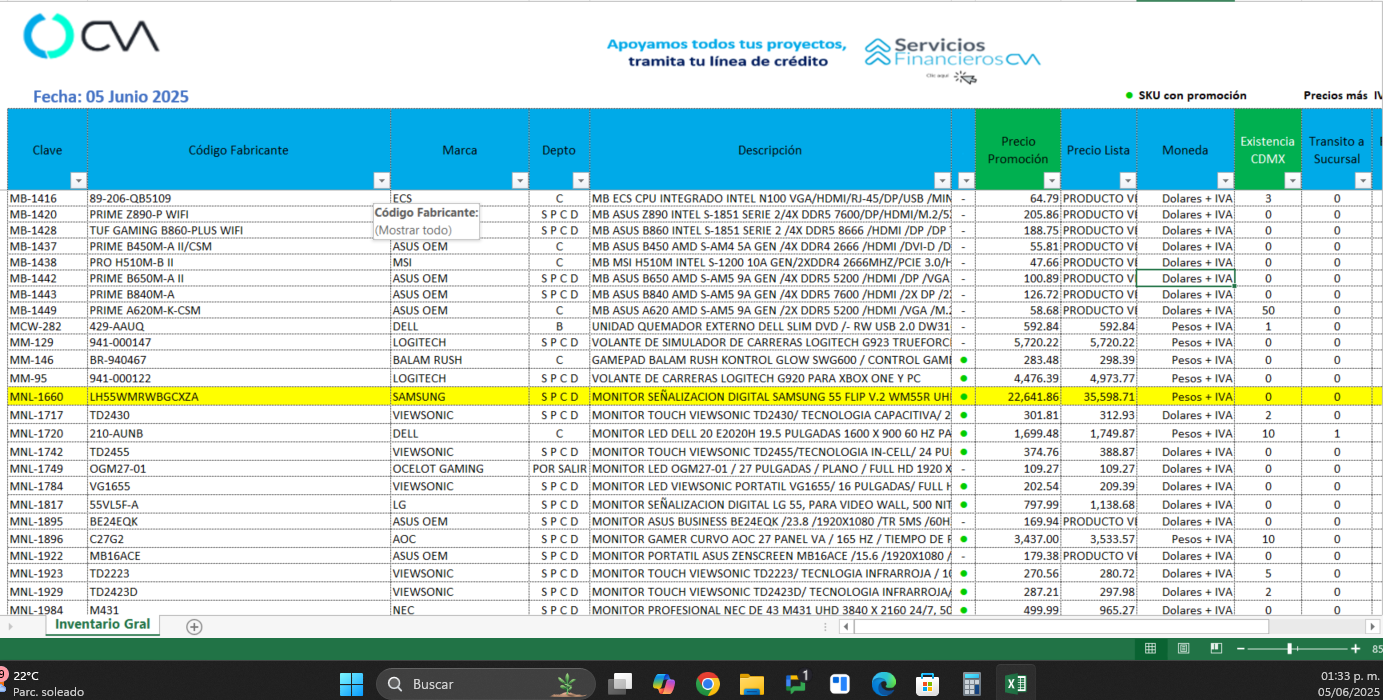This screenshot has height=700, width=1383.
Task: Open Microsoft Store from taskbar
Action: tap(927, 684)
